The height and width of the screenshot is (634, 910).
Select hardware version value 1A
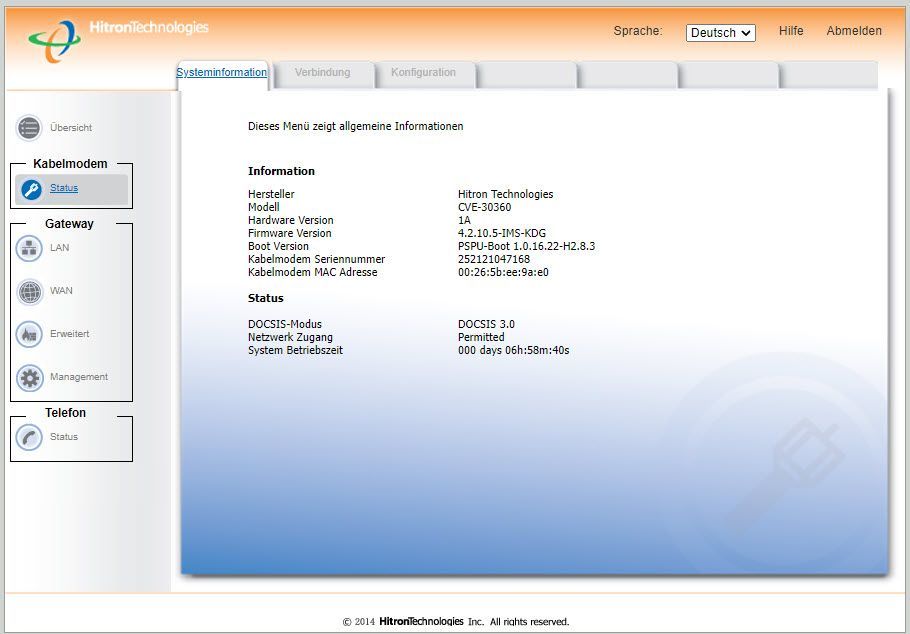point(464,221)
